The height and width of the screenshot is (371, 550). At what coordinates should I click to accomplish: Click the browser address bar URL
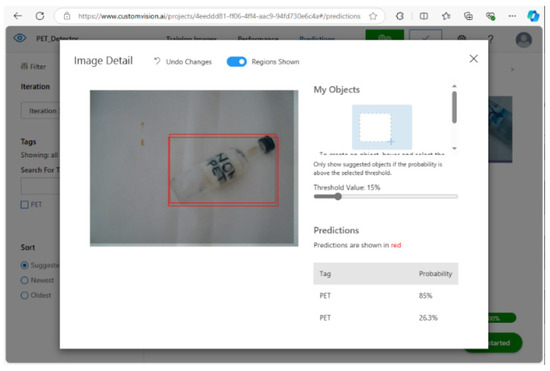point(219,16)
